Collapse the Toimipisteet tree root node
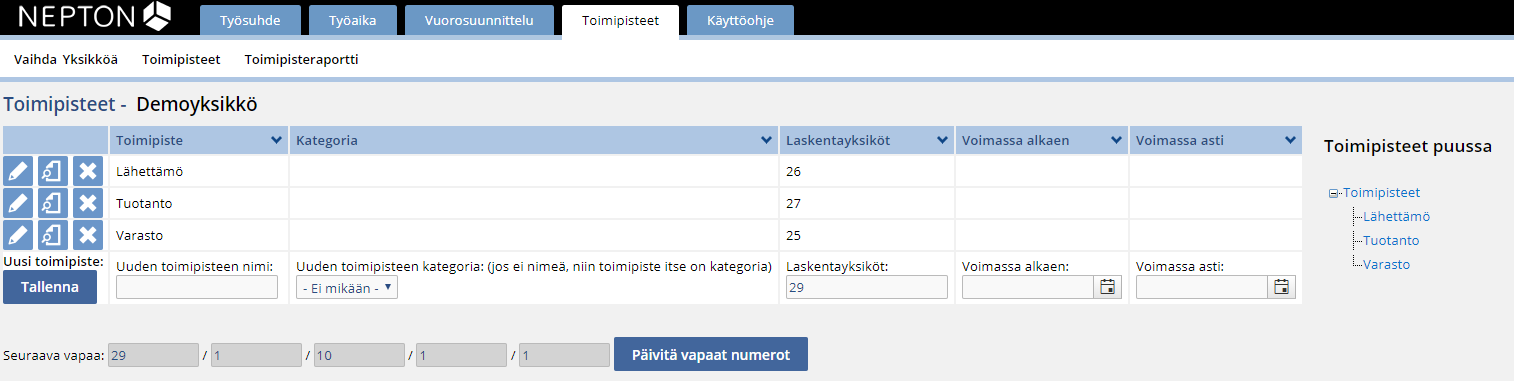Screen dimensions: 1514x381 tap(1334, 193)
